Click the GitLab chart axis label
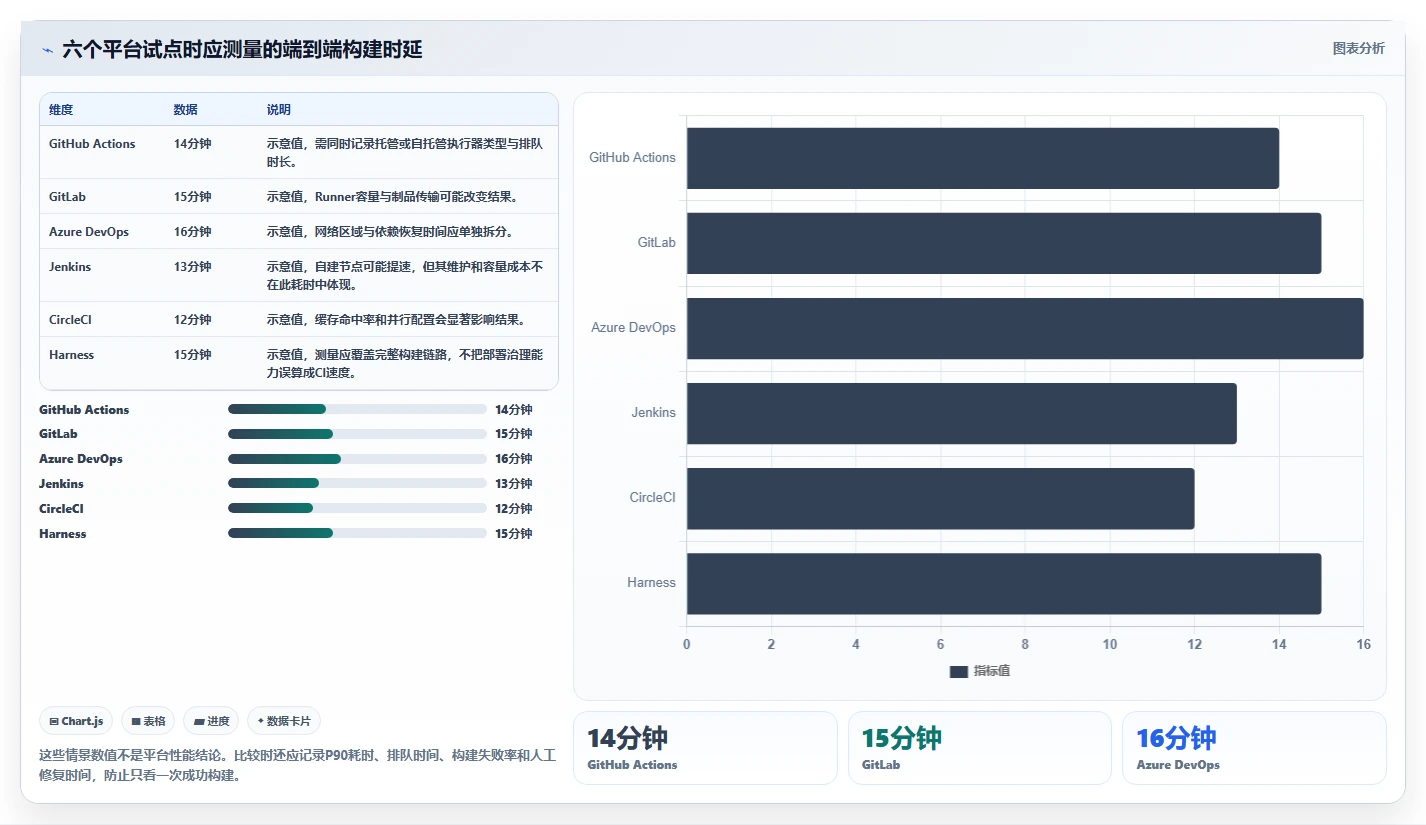This screenshot has height=825, width=1426. point(657,243)
